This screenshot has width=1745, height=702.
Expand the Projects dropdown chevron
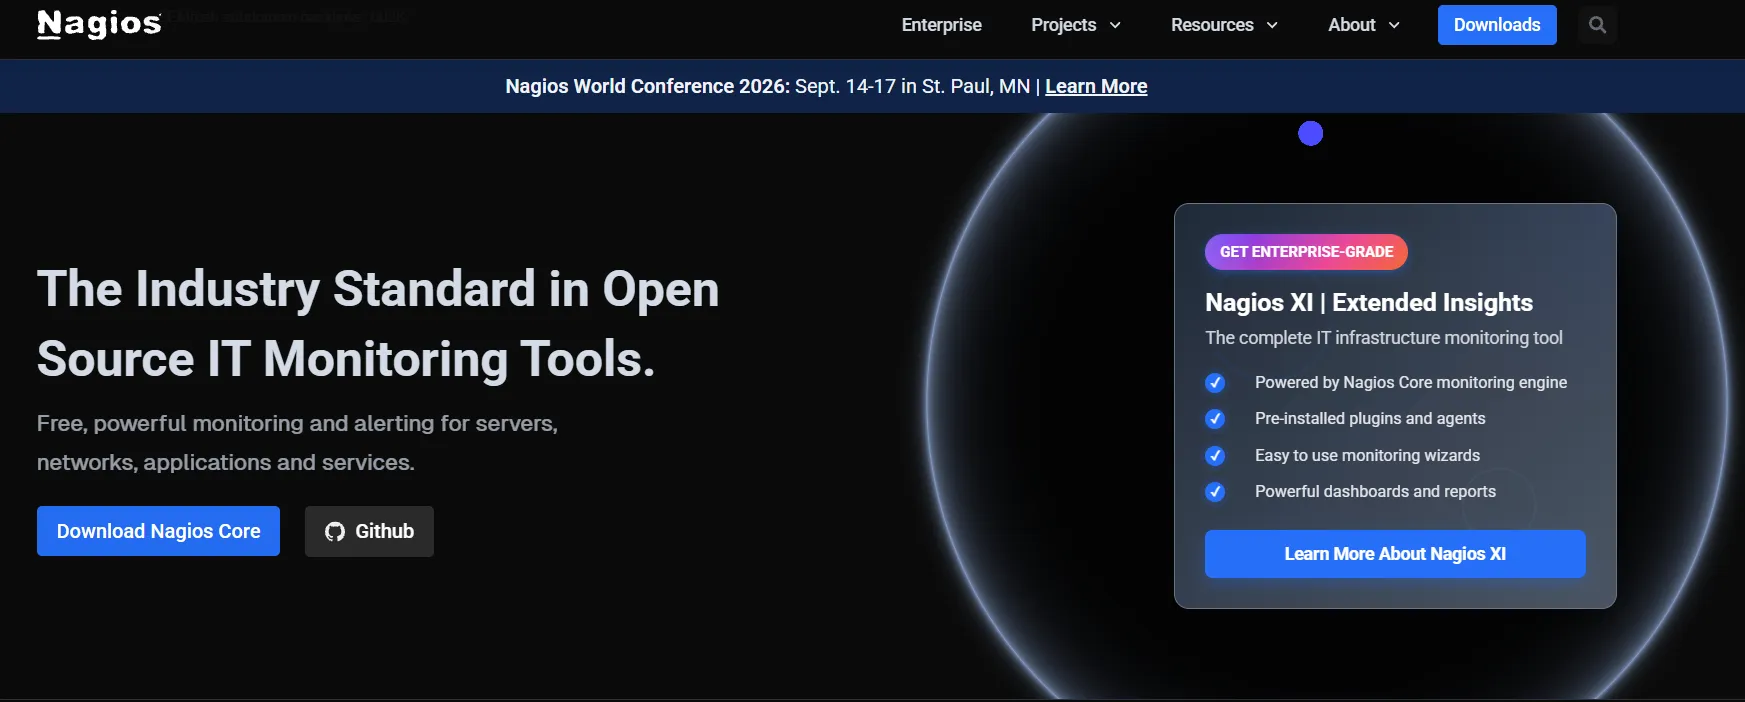click(x=1115, y=26)
